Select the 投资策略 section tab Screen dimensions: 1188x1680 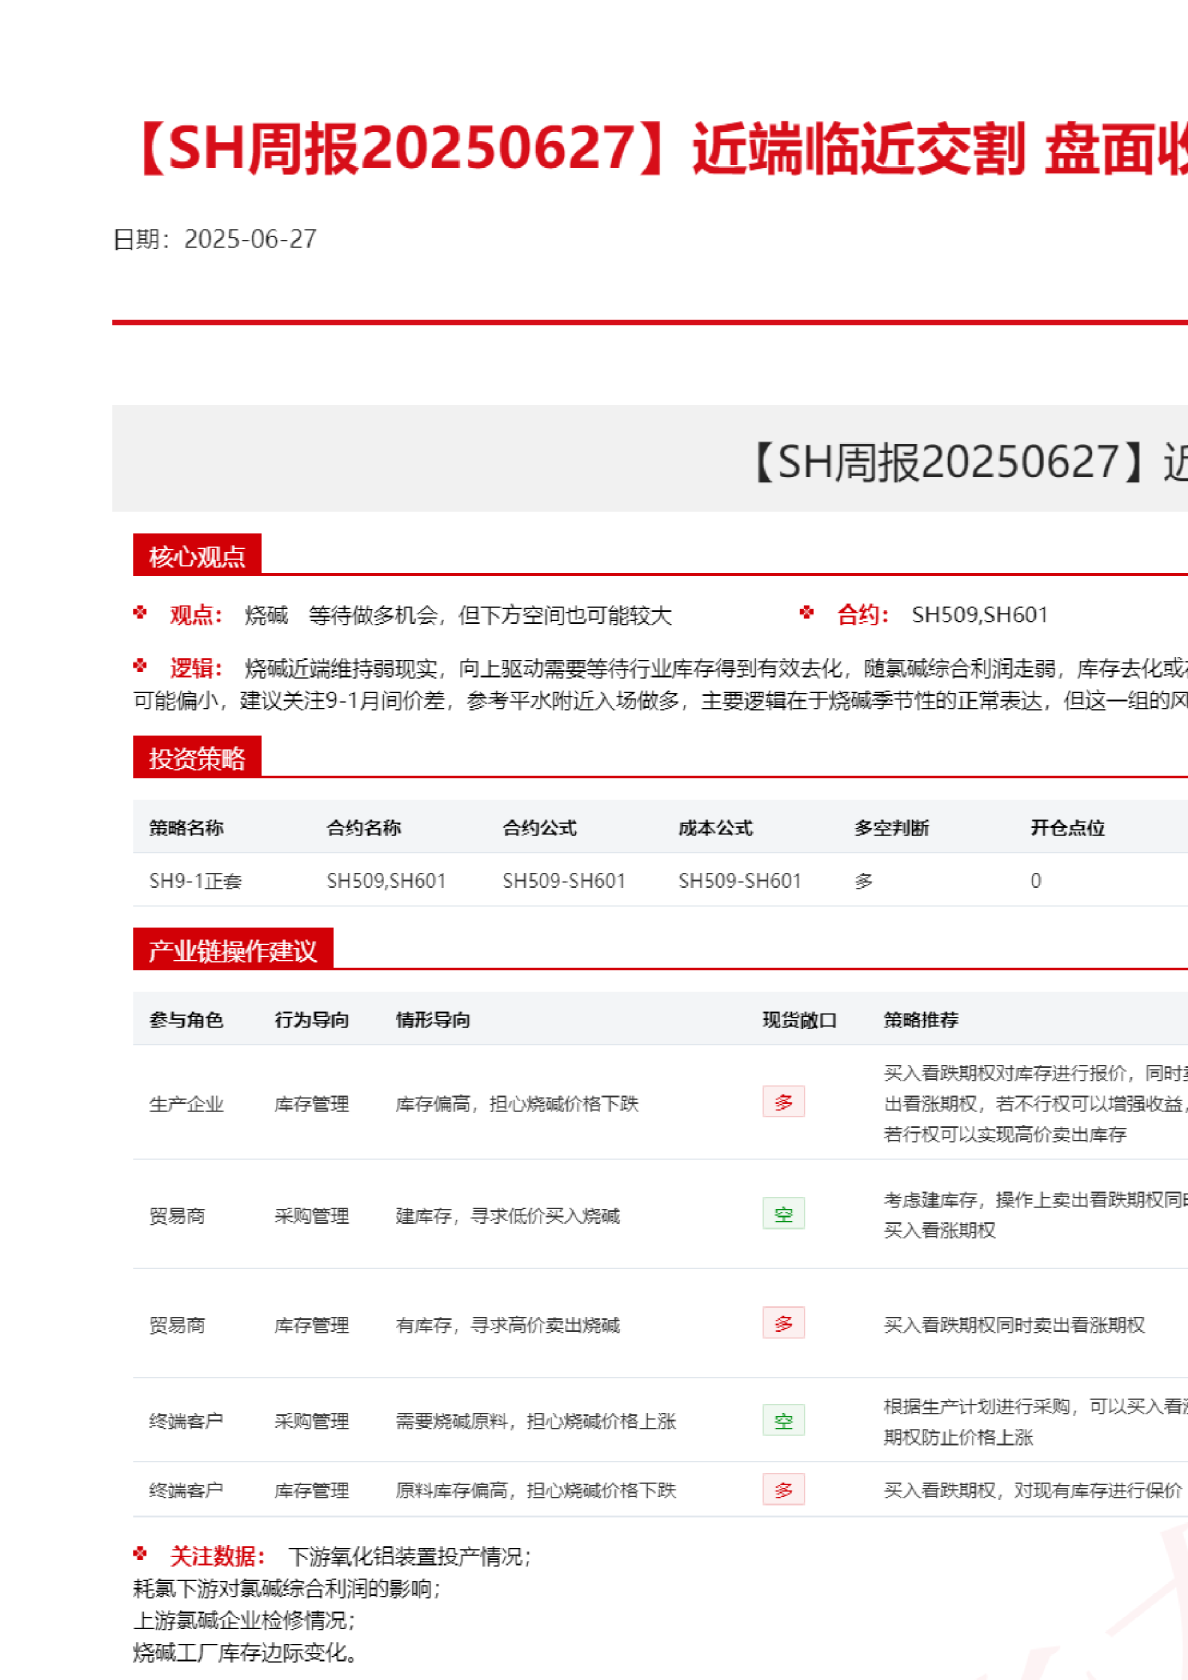pos(197,758)
